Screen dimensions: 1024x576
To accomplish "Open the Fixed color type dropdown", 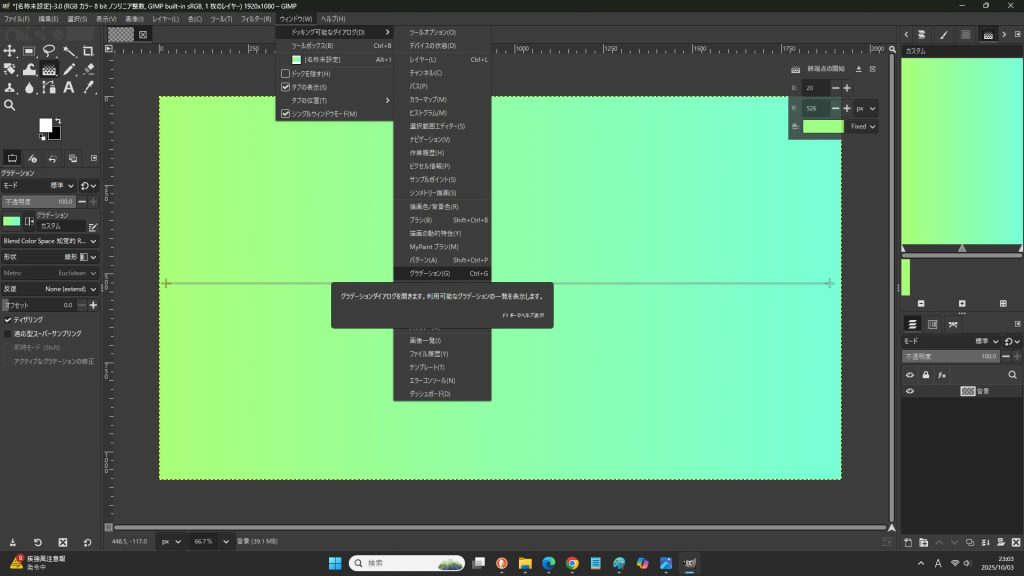I will tap(863, 127).
